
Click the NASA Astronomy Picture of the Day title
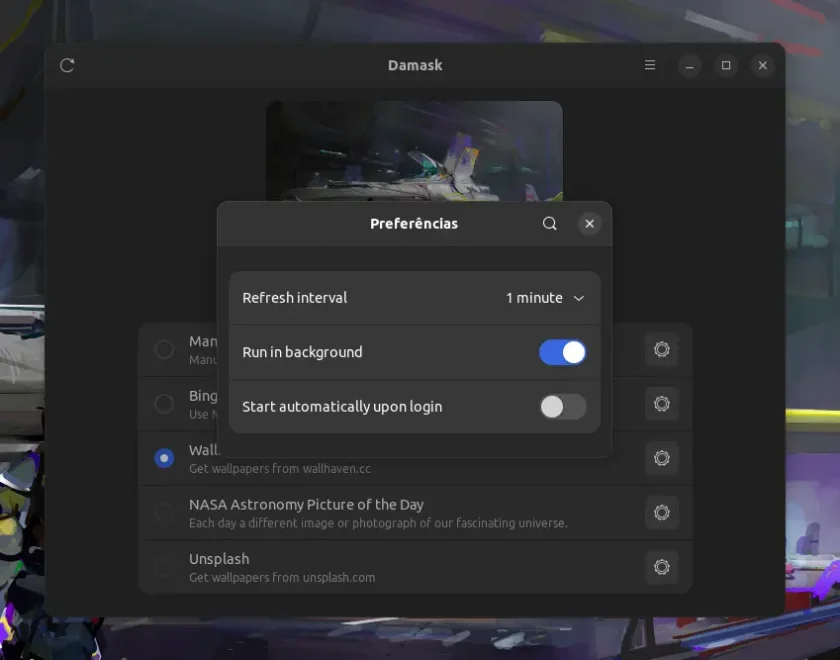(306, 505)
